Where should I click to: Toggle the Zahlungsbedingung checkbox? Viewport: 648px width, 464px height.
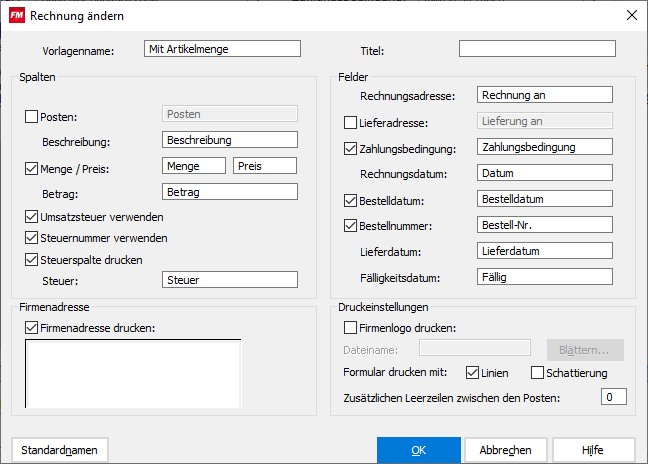[x=350, y=150]
